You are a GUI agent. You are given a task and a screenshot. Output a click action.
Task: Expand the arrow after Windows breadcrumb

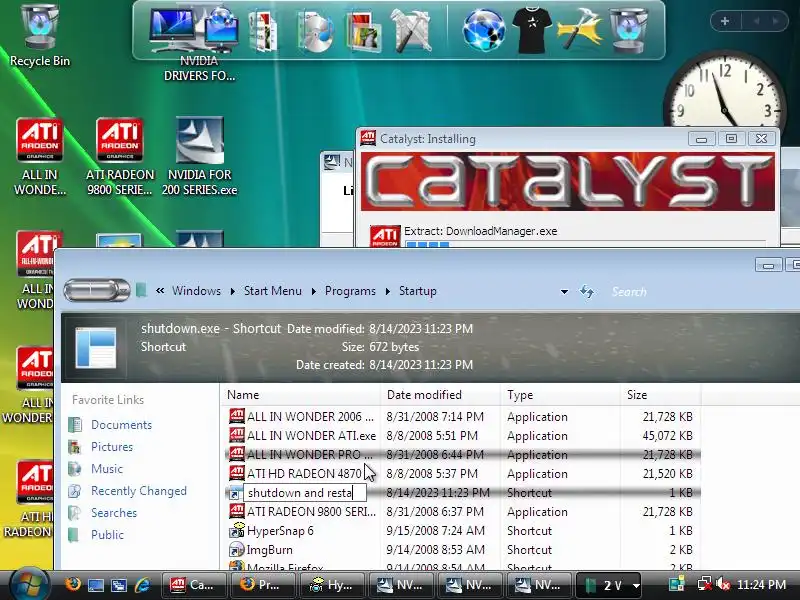[233, 291]
